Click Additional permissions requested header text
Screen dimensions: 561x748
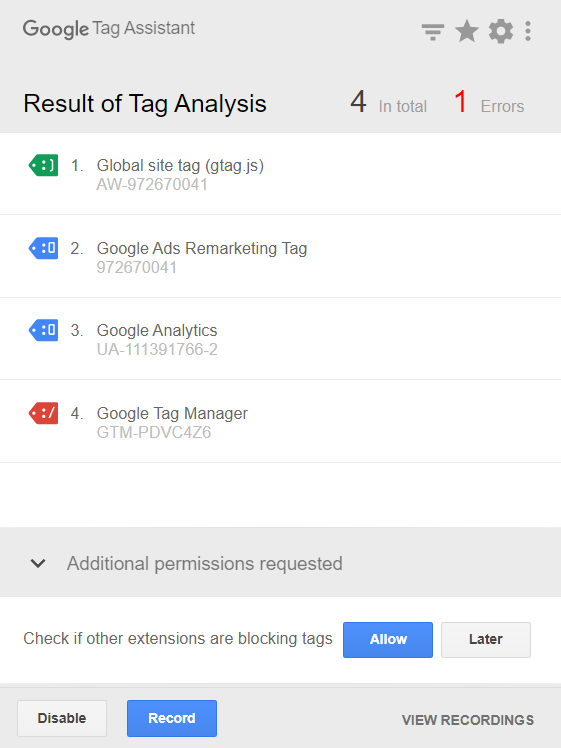[205, 564]
